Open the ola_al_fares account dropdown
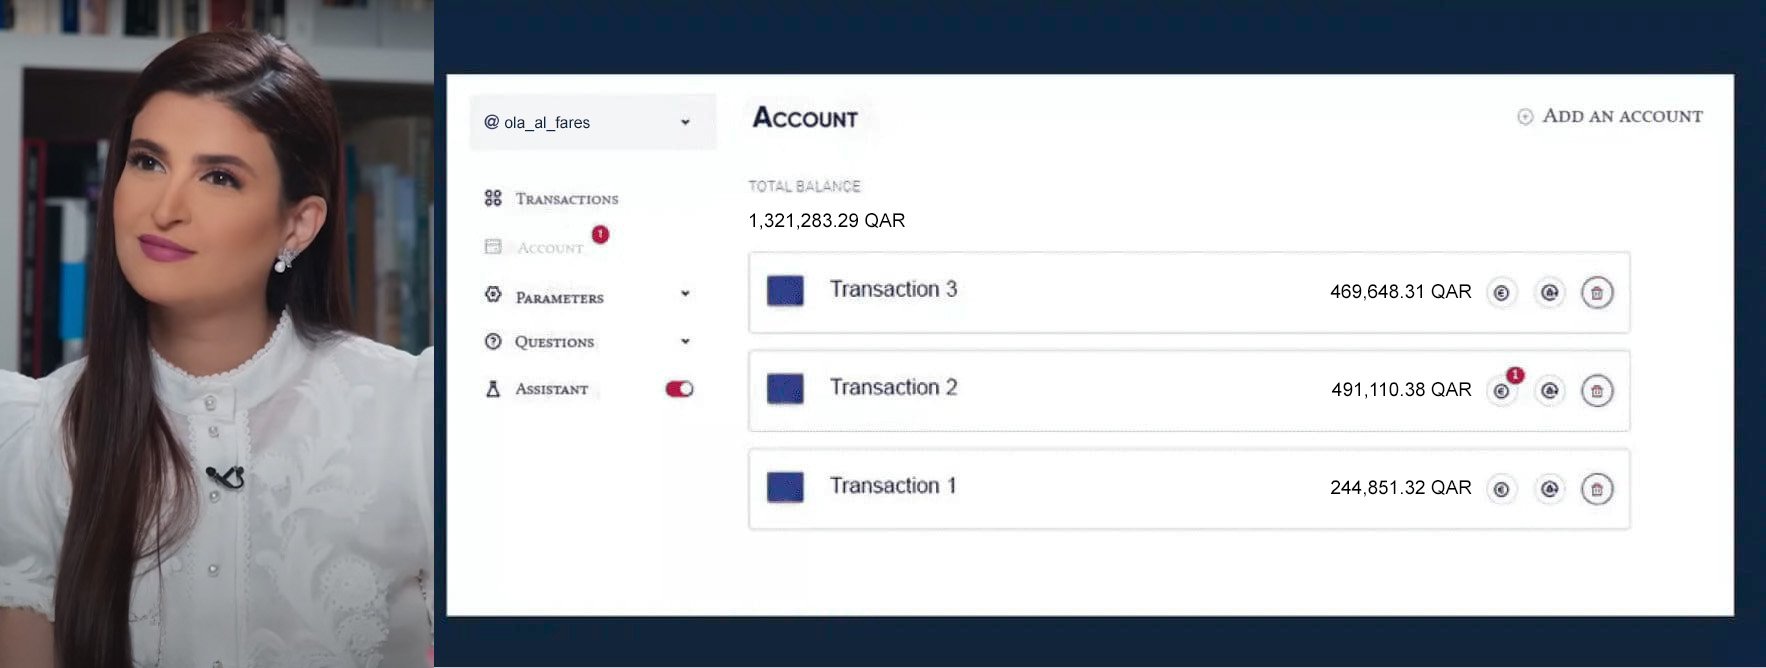 [x=592, y=122]
